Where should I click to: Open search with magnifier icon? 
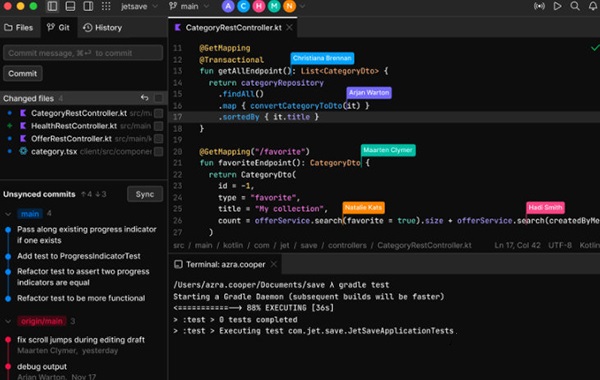[575, 6]
